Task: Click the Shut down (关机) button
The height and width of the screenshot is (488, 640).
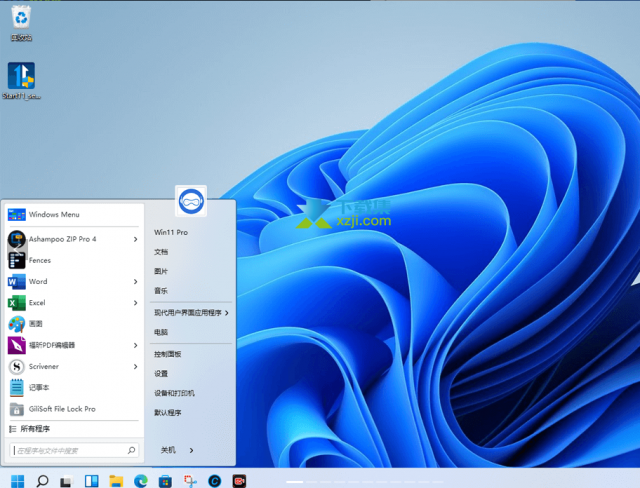Action: click(168, 450)
